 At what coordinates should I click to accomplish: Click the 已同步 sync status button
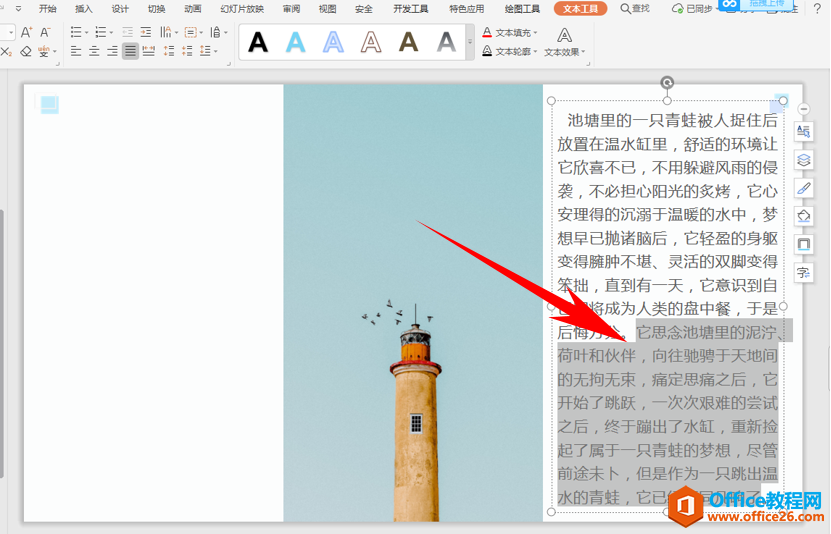(692, 8)
